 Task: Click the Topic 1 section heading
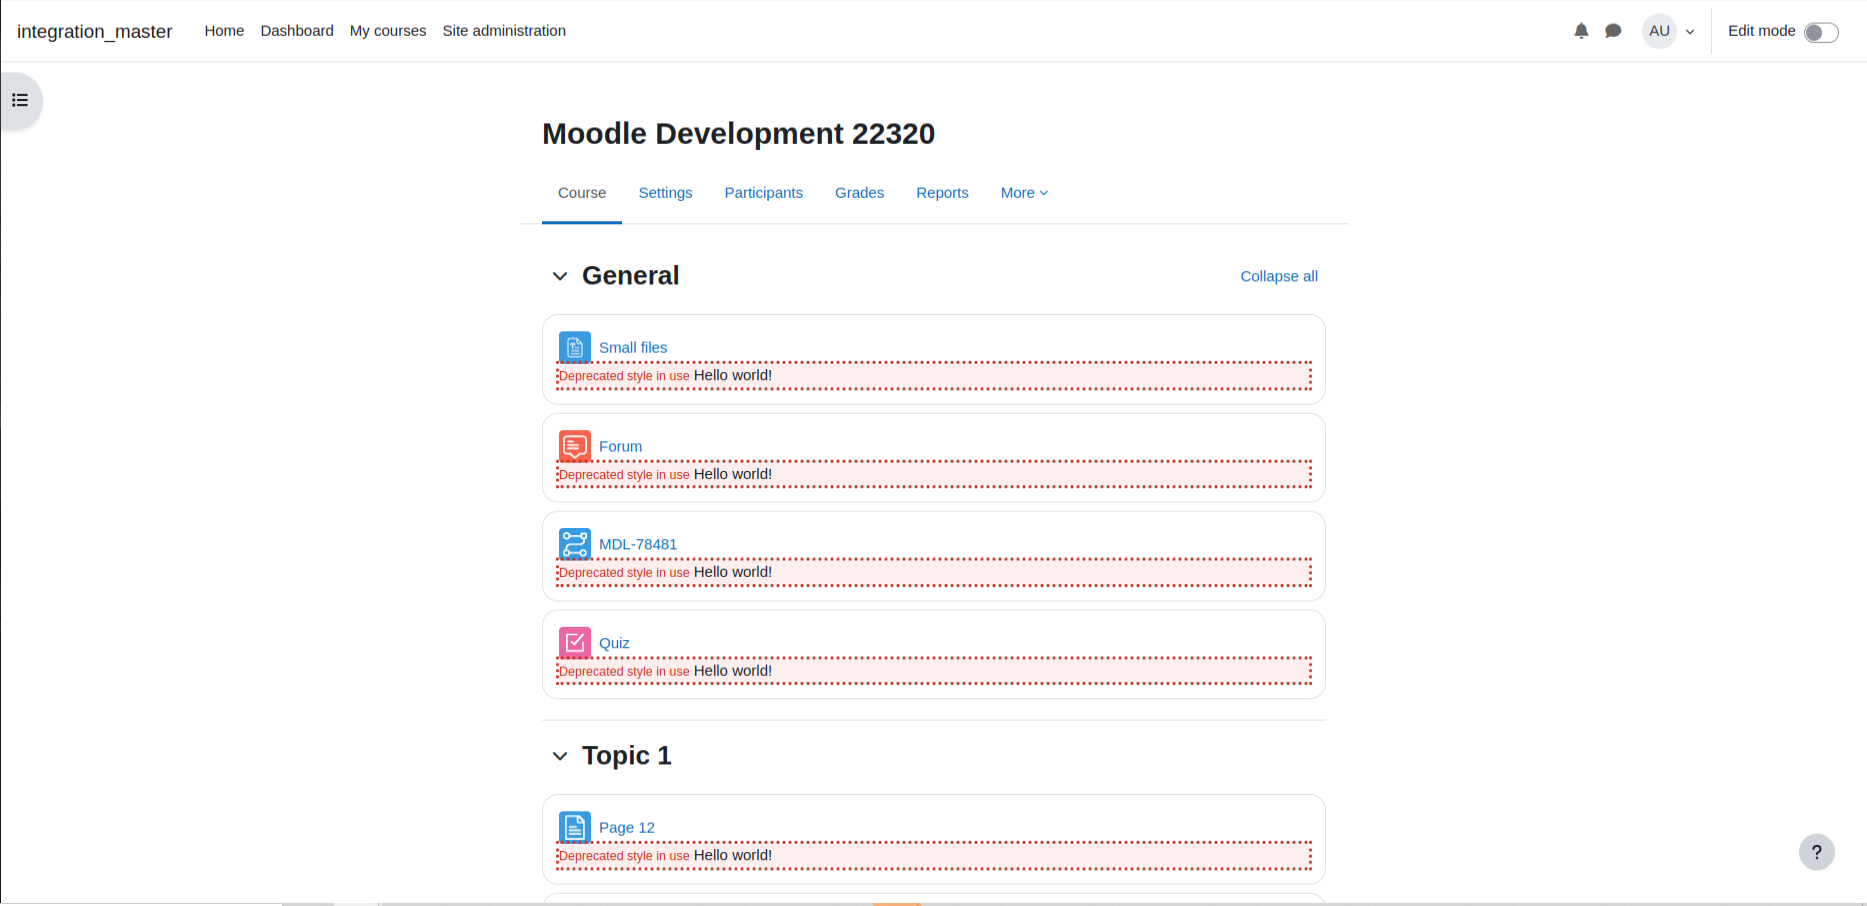[x=627, y=756]
